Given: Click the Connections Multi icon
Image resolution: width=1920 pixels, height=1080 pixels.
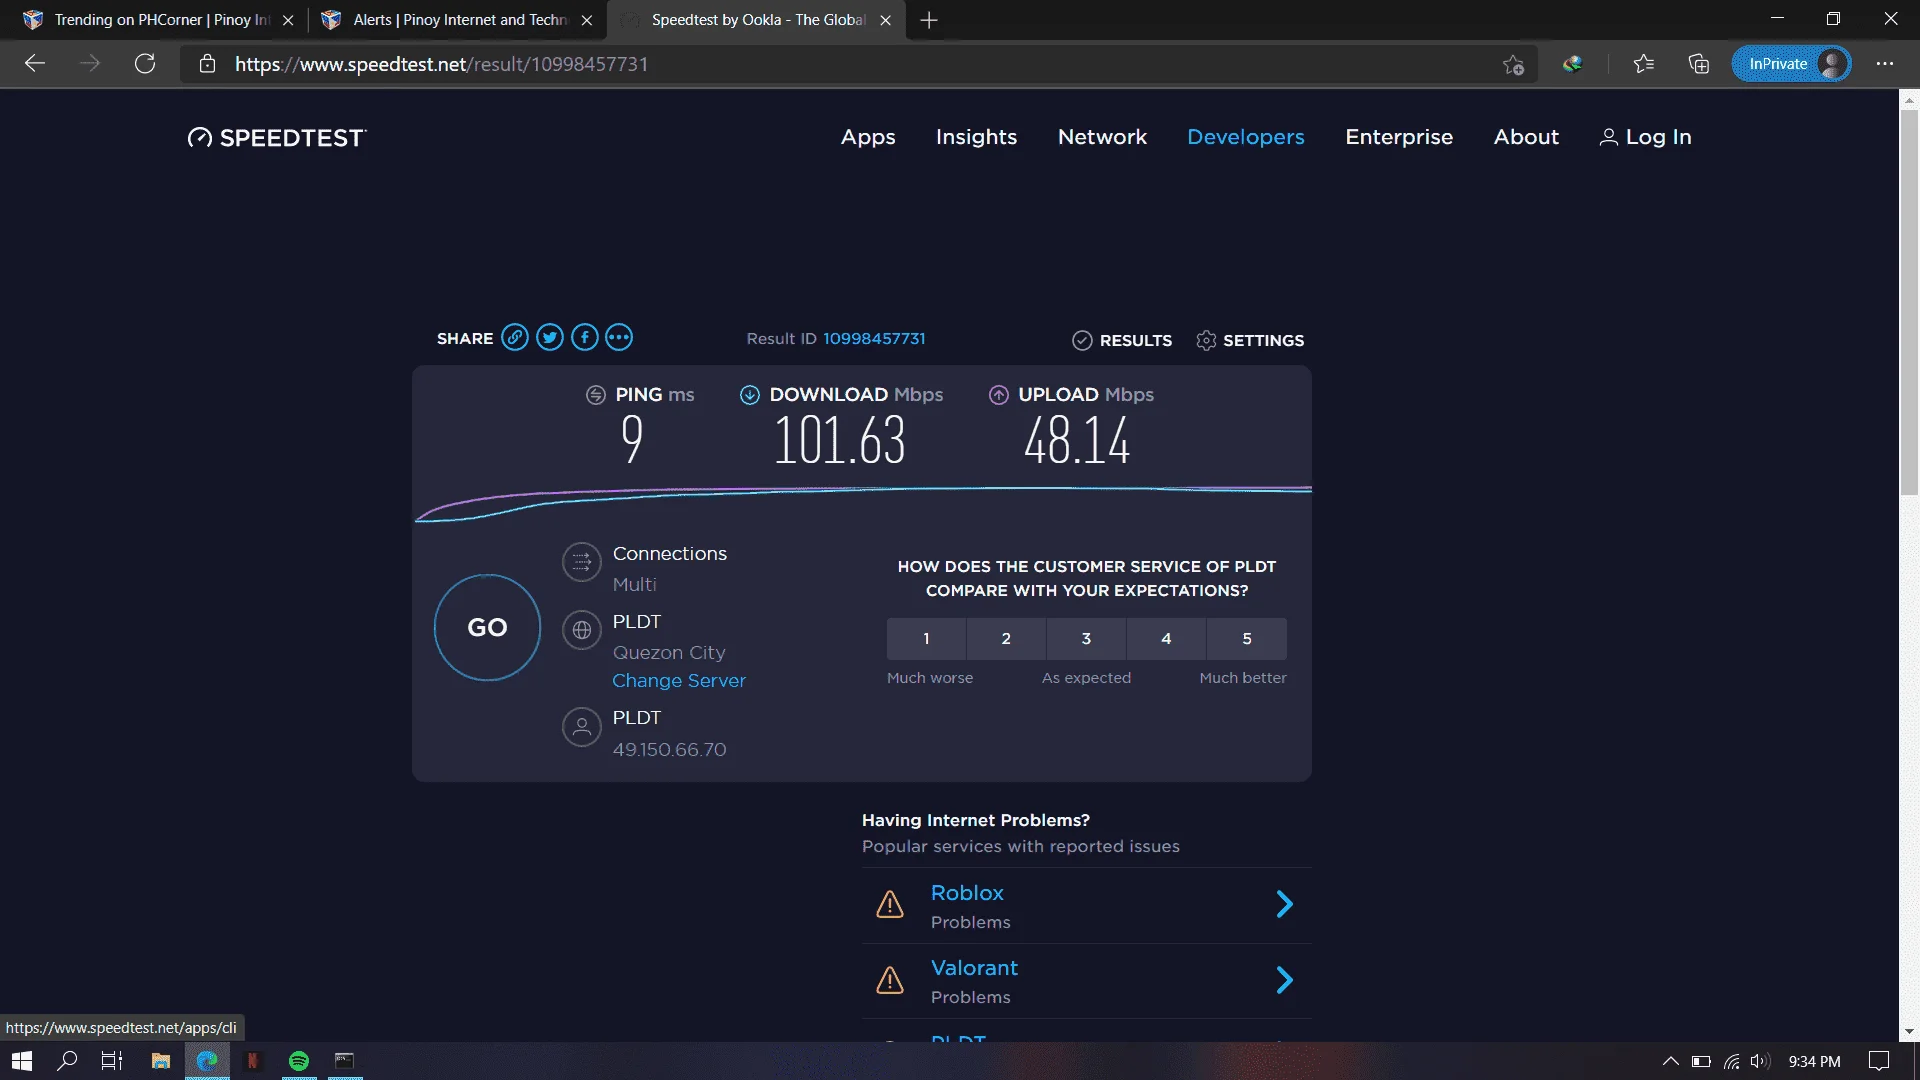Looking at the screenshot, I should tap(581, 562).
